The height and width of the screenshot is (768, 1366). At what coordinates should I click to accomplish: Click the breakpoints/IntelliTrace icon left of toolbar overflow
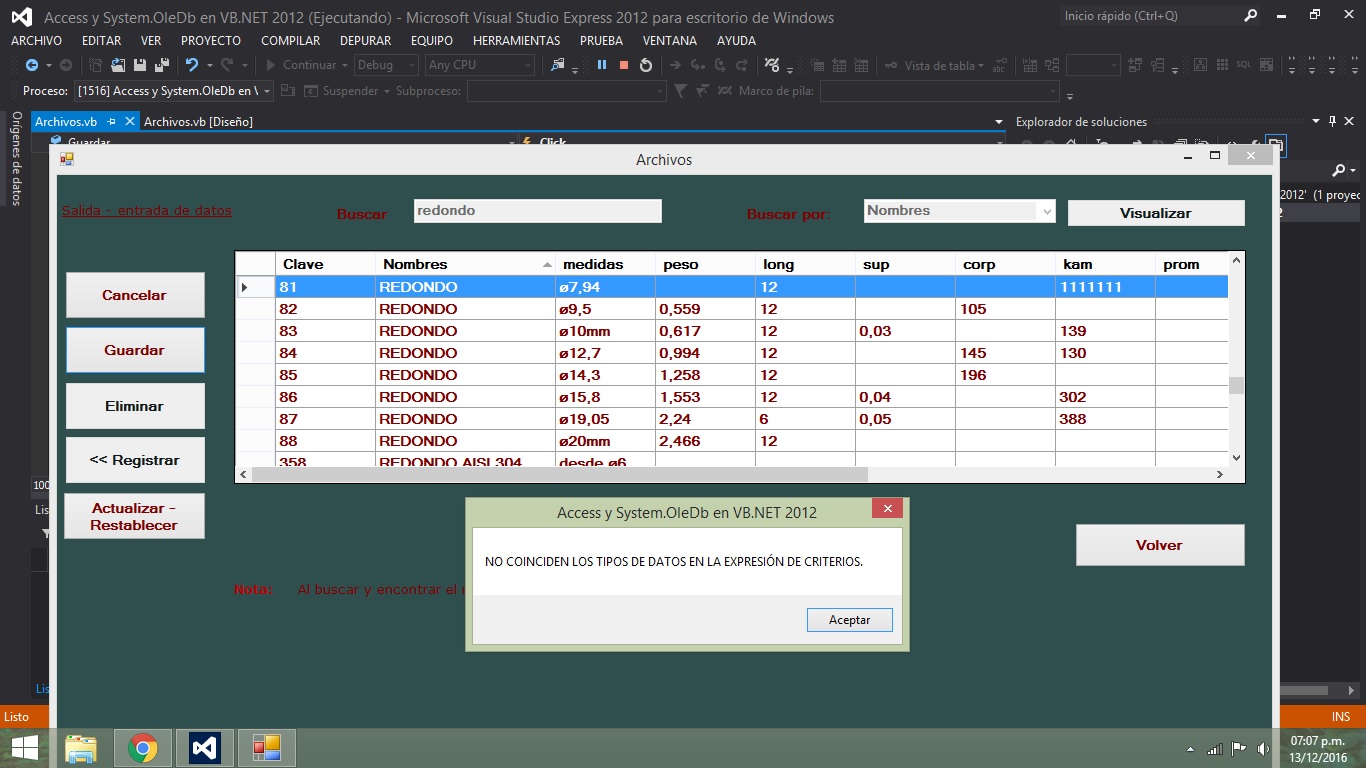point(771,65)
